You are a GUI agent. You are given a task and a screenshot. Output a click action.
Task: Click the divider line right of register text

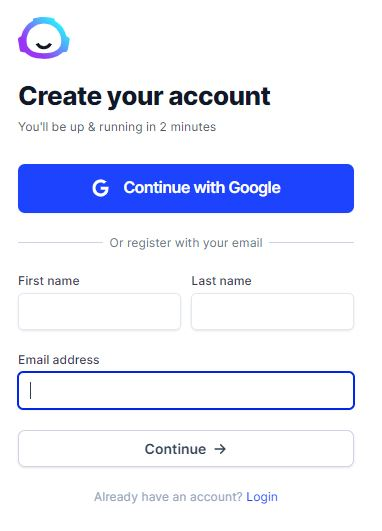click(x=312, y=242)
